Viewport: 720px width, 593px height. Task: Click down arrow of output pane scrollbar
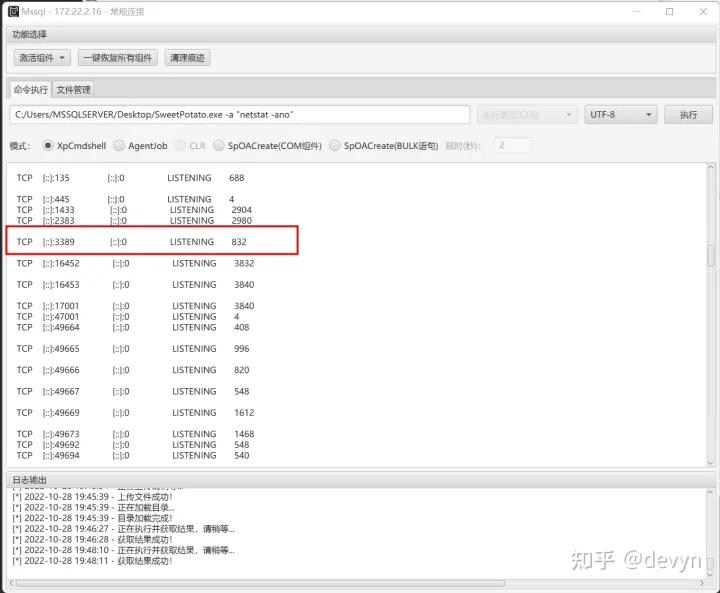[711, 463]
